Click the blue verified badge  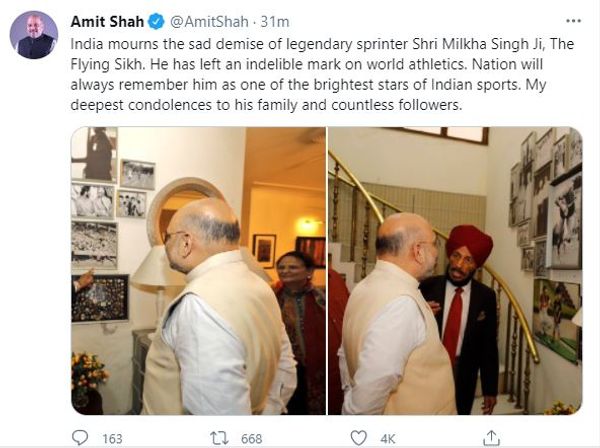point(156,22)
